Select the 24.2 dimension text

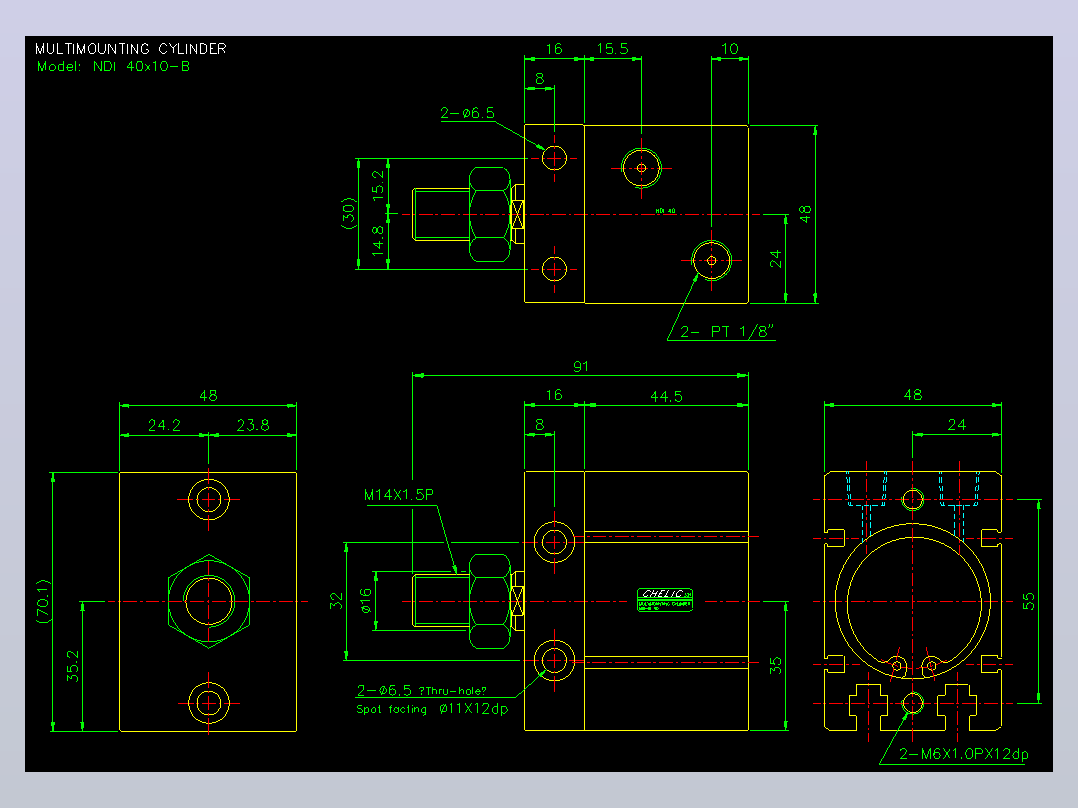(x=164, y=426)
